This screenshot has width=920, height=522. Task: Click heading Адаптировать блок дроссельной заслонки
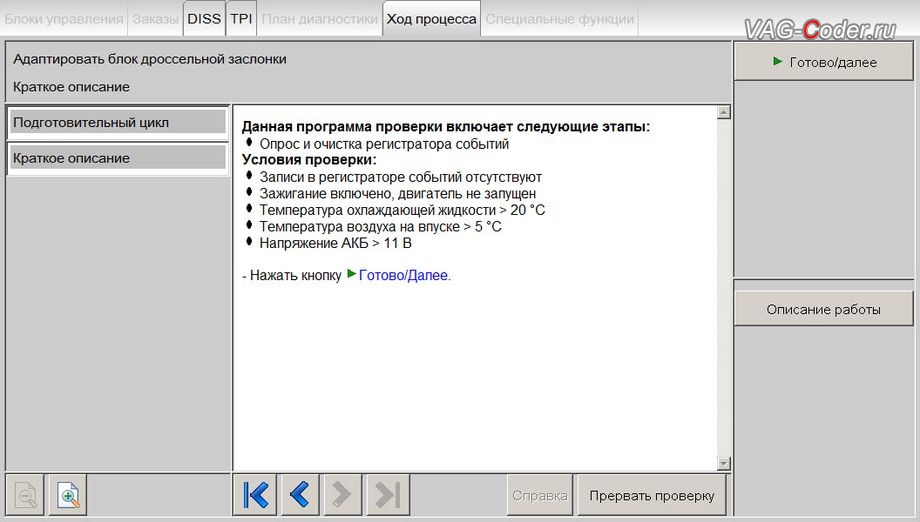[150, 59]
